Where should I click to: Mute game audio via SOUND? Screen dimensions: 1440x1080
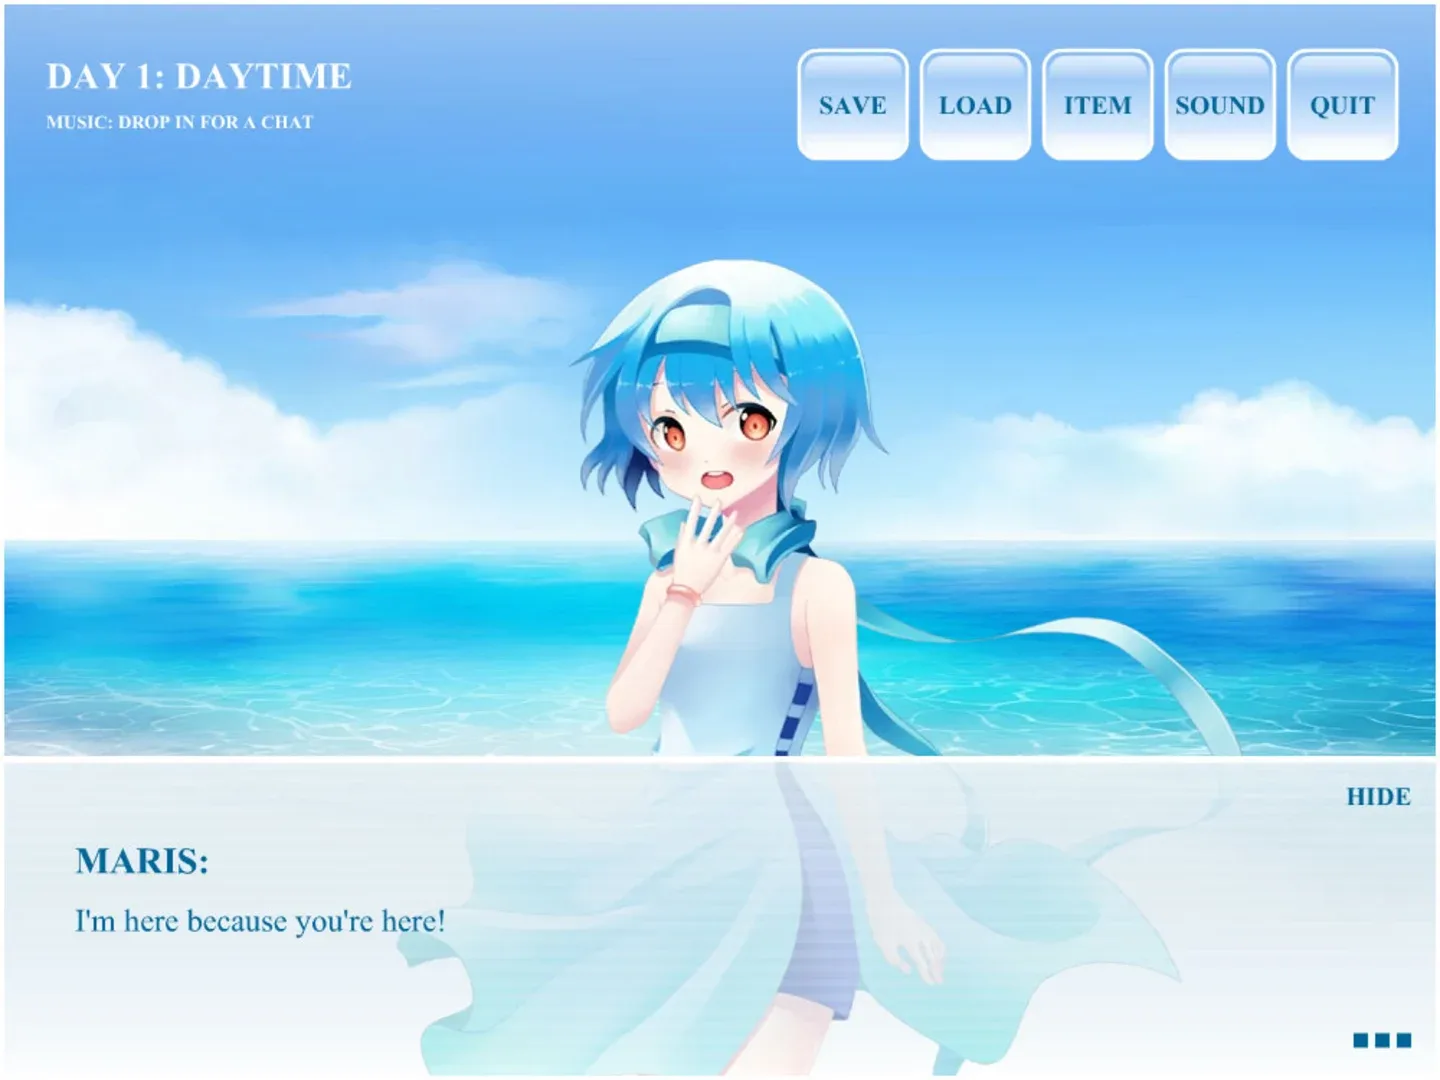1219,104
